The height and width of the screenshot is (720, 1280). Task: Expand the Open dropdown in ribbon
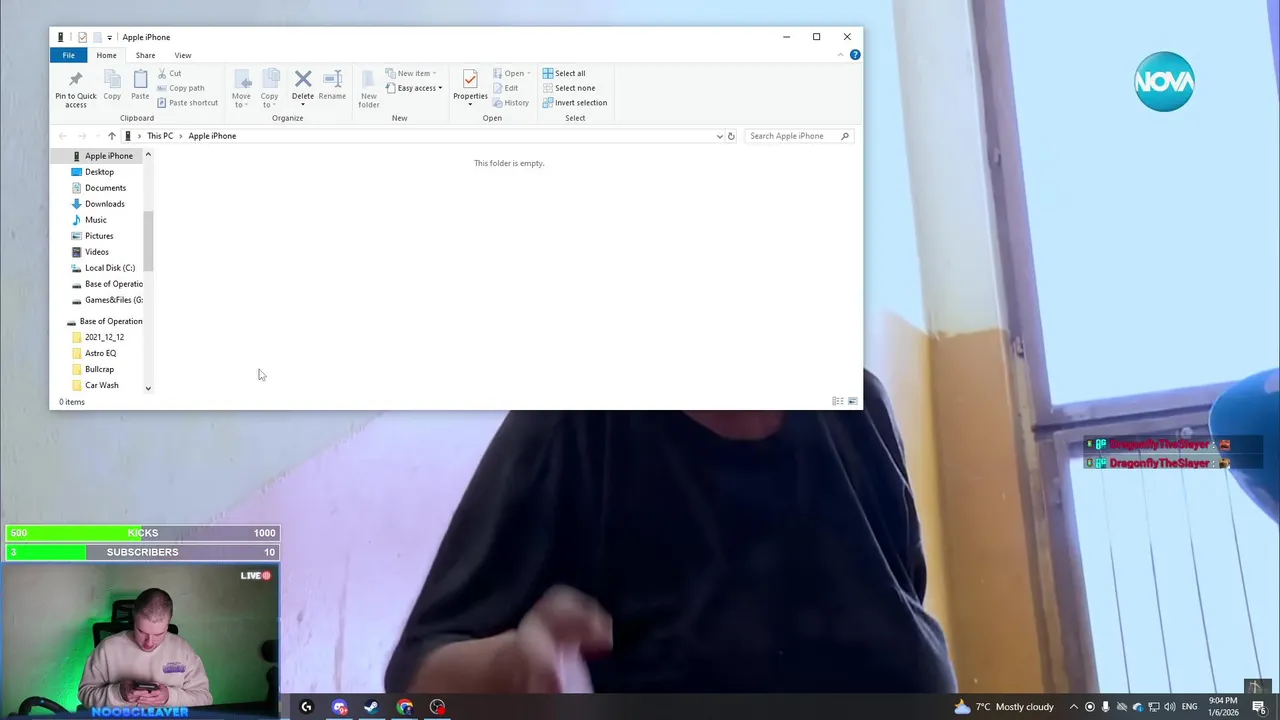click(512, 73)
